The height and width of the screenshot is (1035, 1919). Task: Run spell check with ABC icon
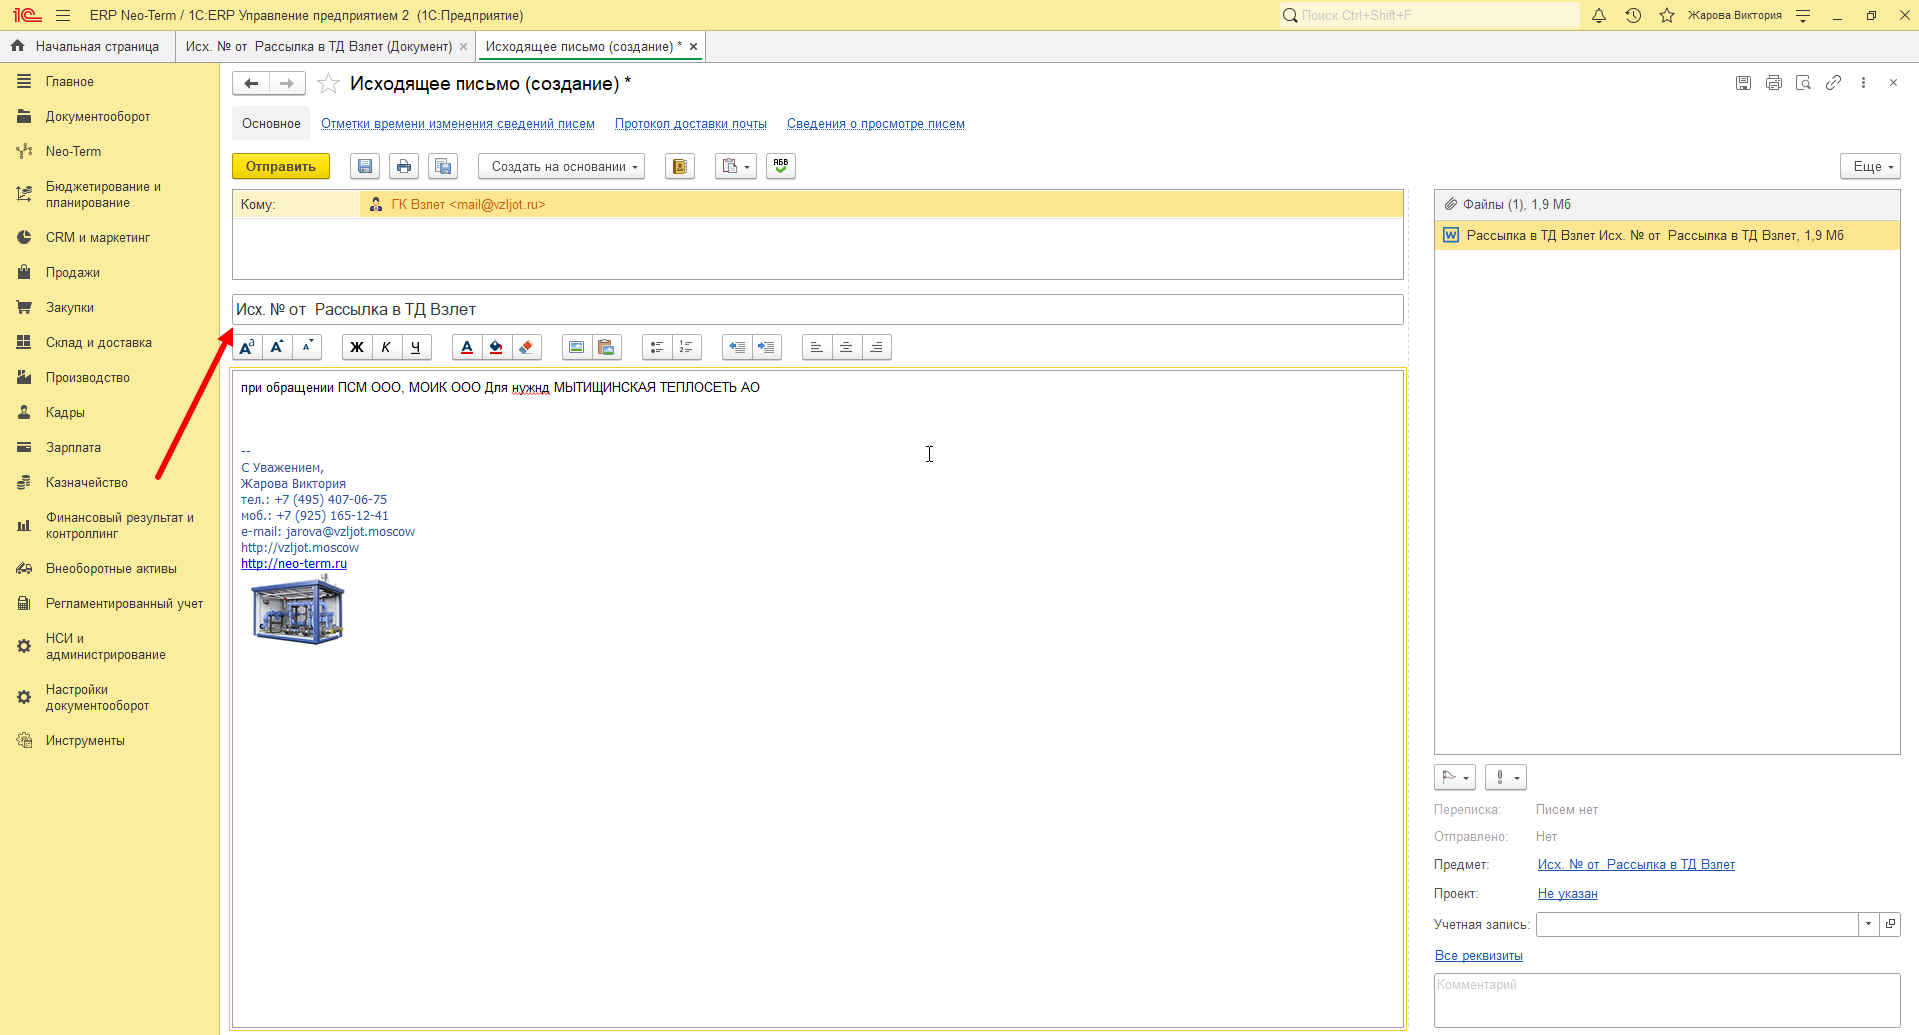781,166
